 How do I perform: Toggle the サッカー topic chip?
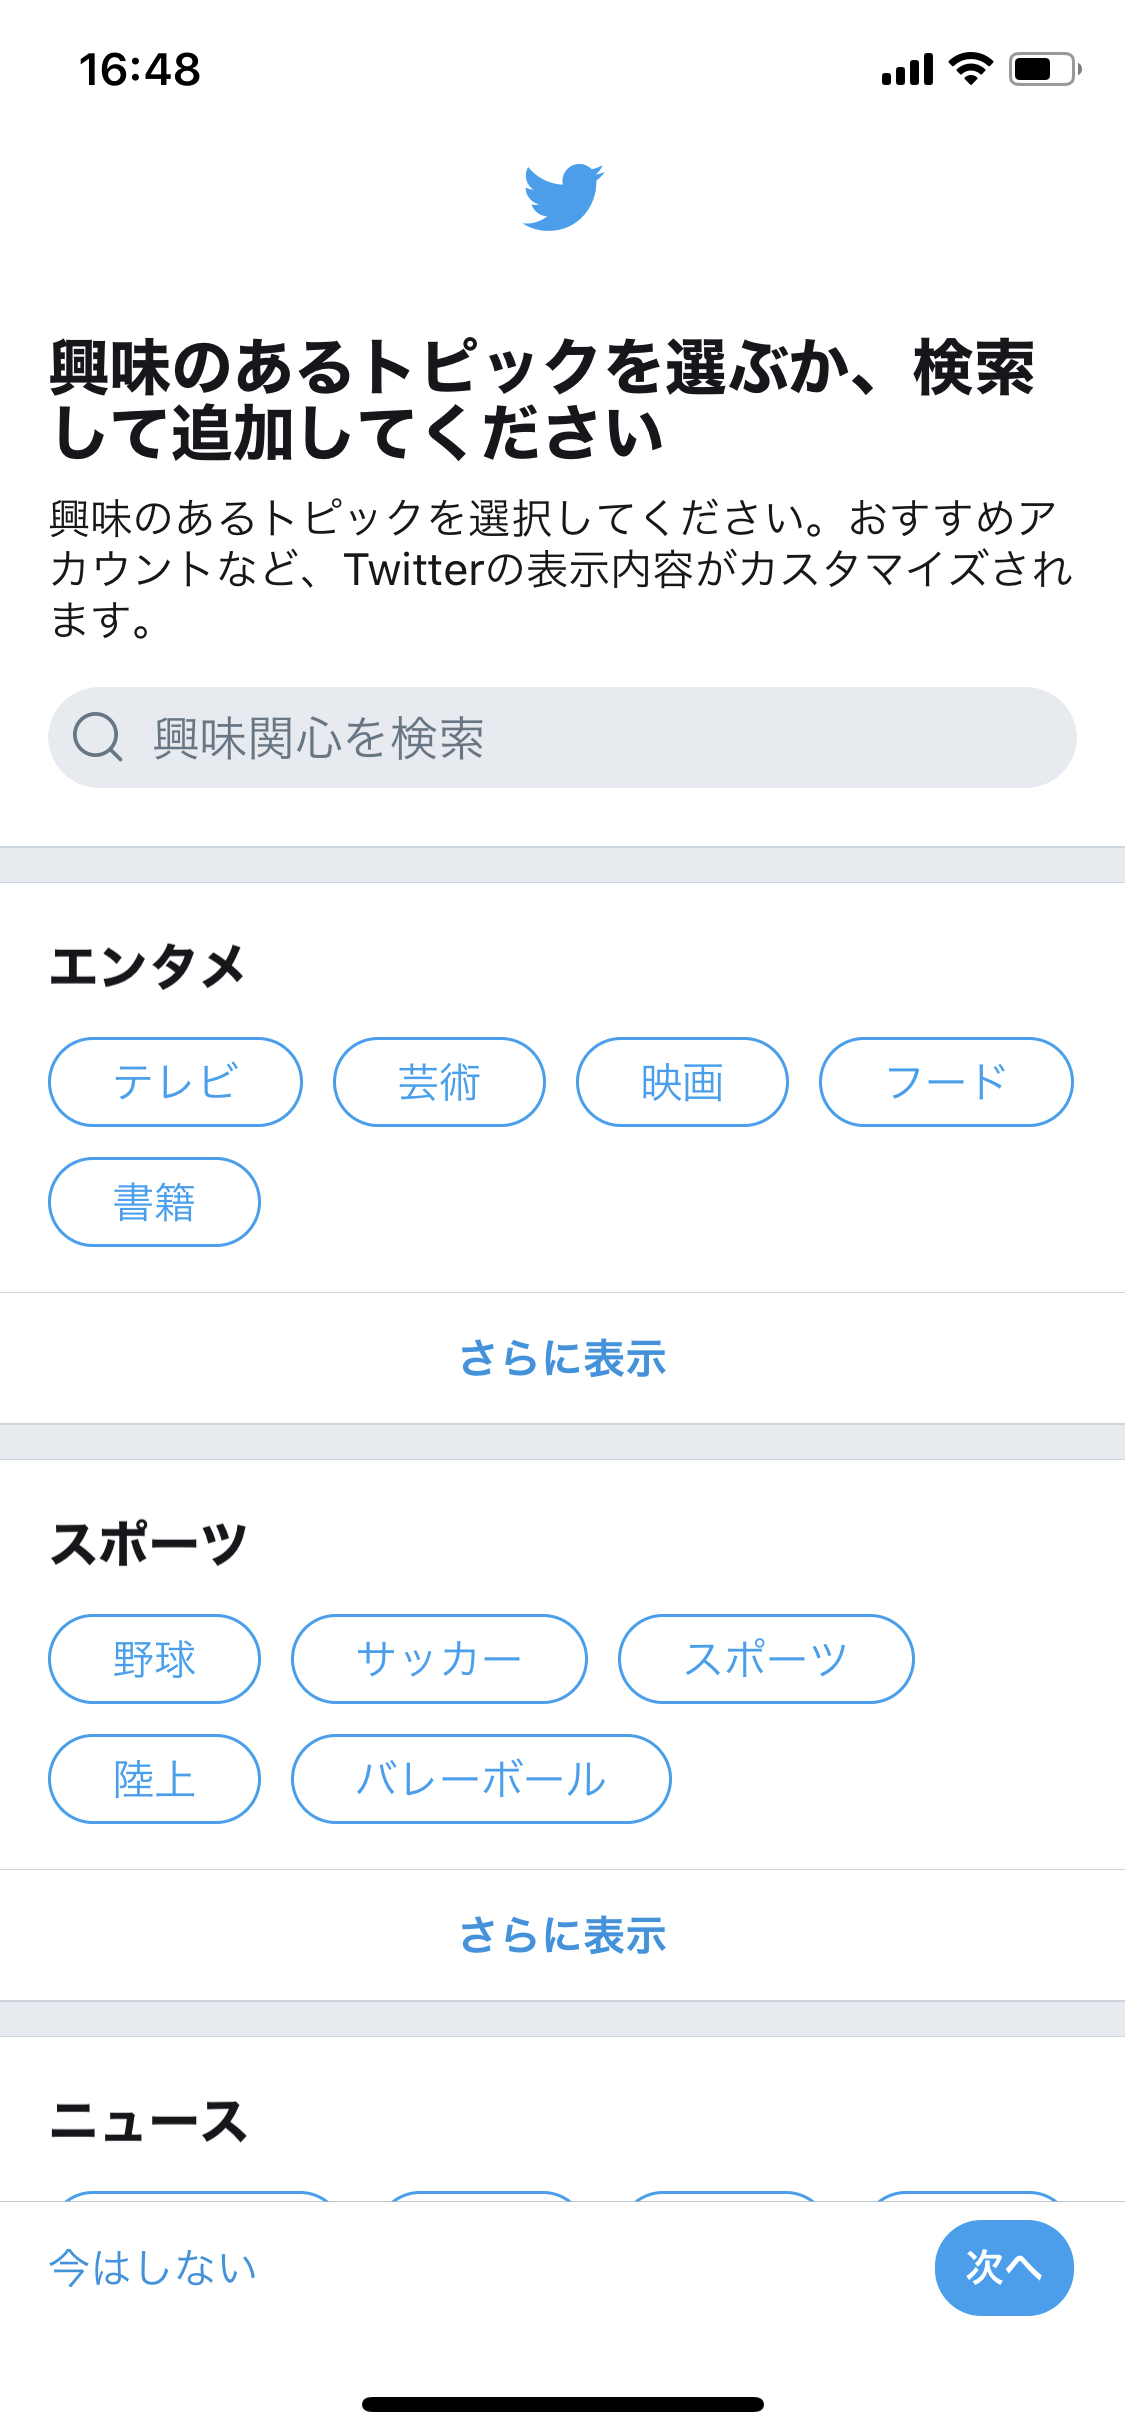click(439, 1659)
